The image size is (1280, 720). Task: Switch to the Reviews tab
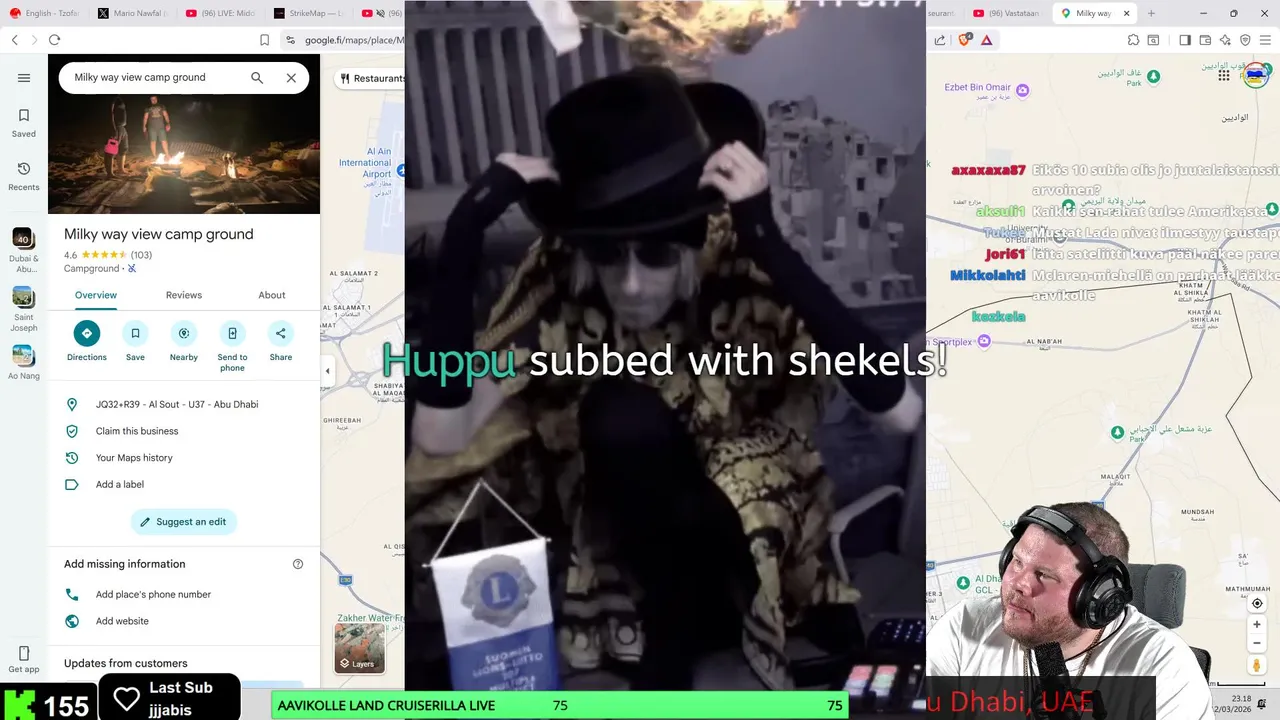(184, 295)
